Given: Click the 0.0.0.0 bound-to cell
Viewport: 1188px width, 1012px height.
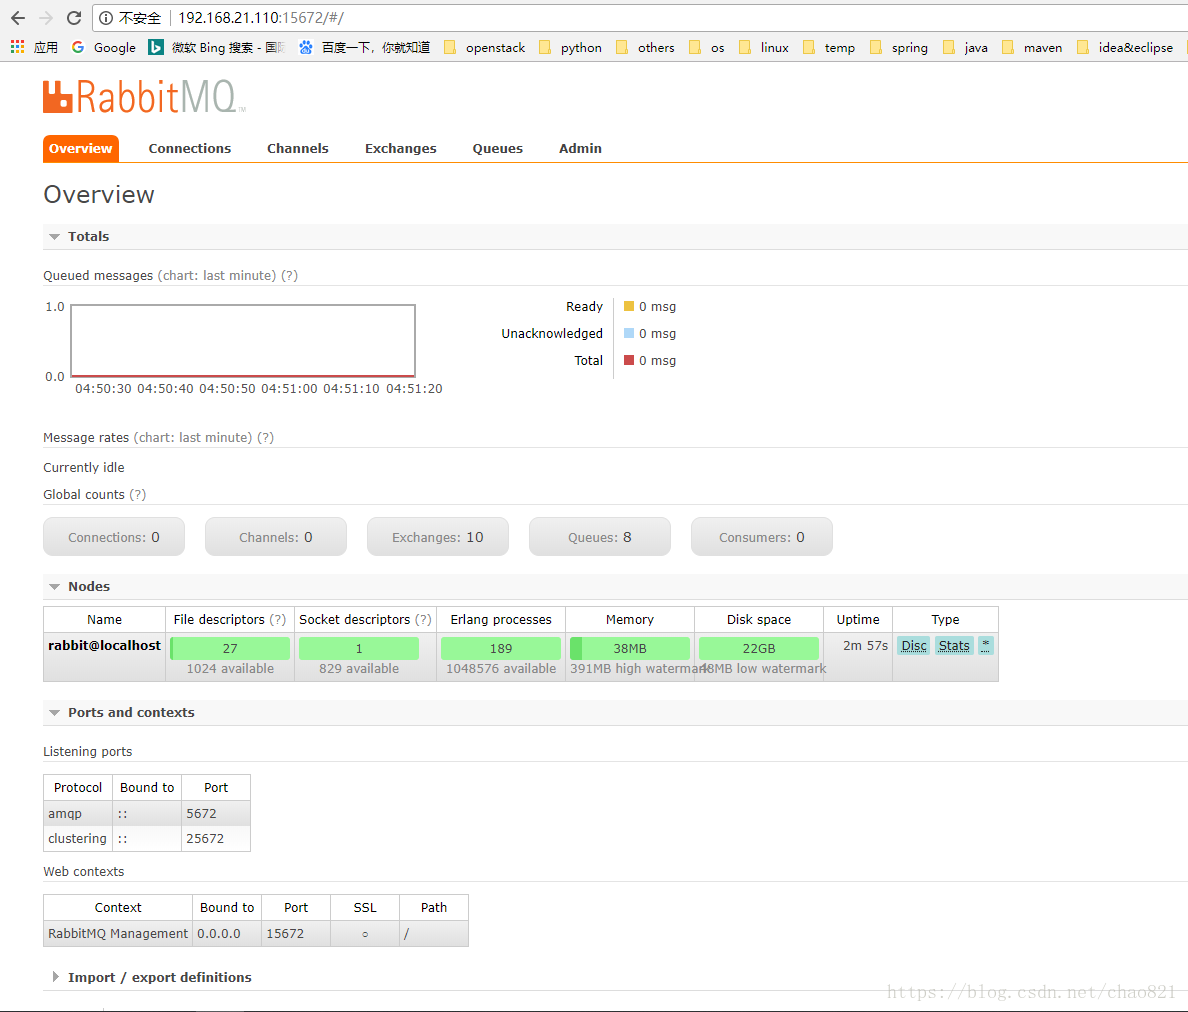Looking at the screenshot, I should coord(227,933).
